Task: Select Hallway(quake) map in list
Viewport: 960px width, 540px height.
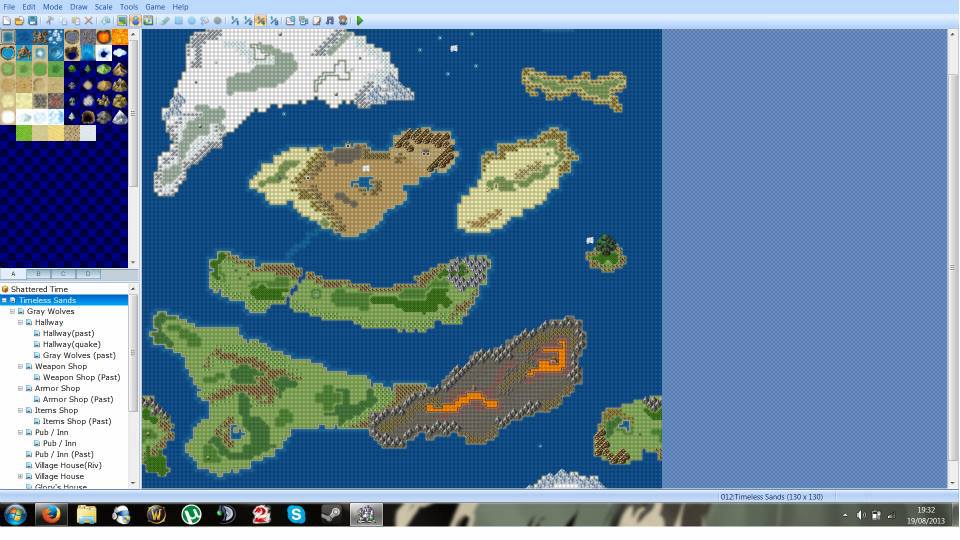Action: (69, 344)
